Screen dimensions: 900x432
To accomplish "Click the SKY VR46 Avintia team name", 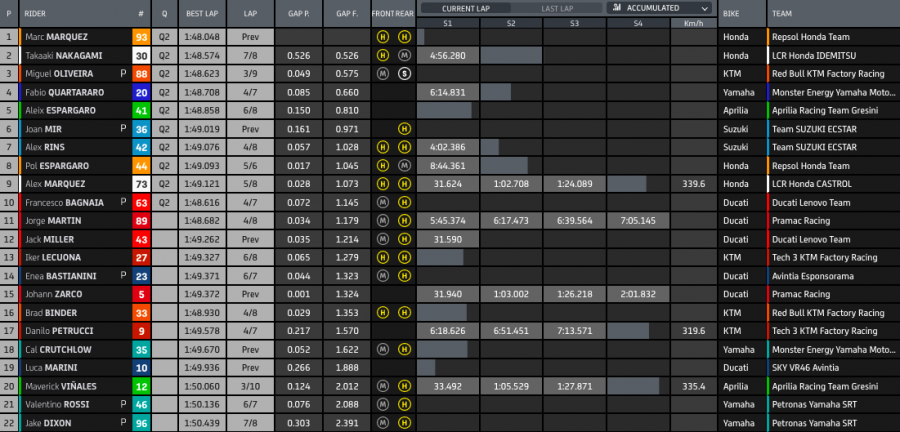I will [806, 367].
